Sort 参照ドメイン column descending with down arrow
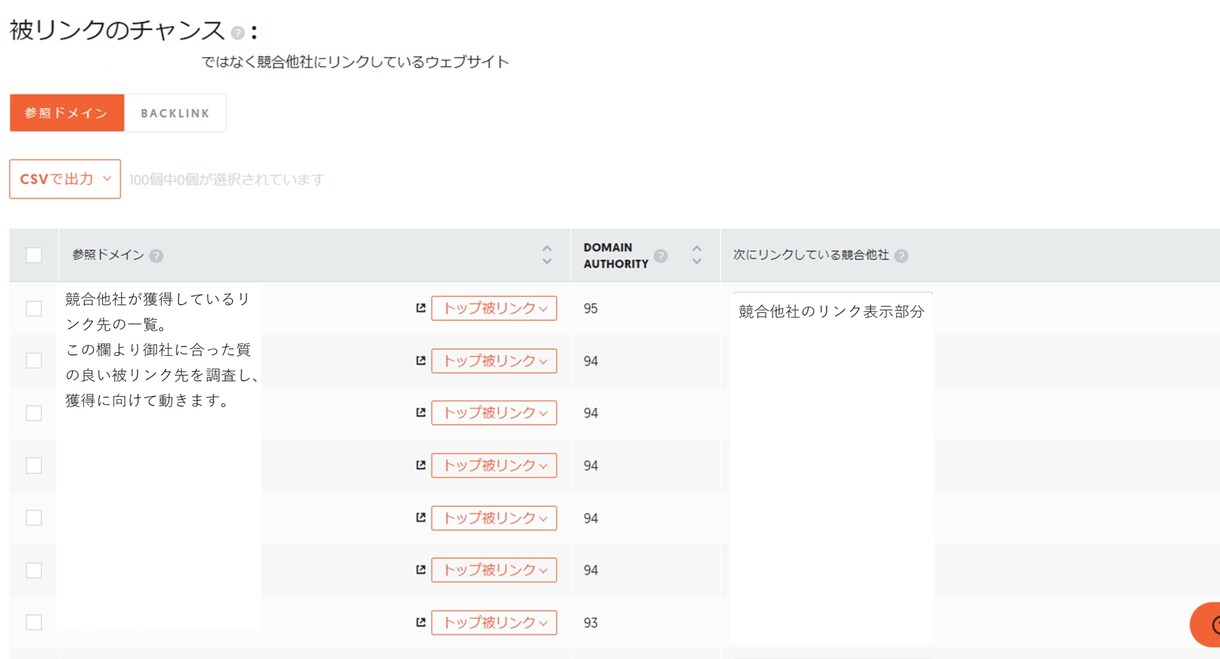 coord(547,262)
